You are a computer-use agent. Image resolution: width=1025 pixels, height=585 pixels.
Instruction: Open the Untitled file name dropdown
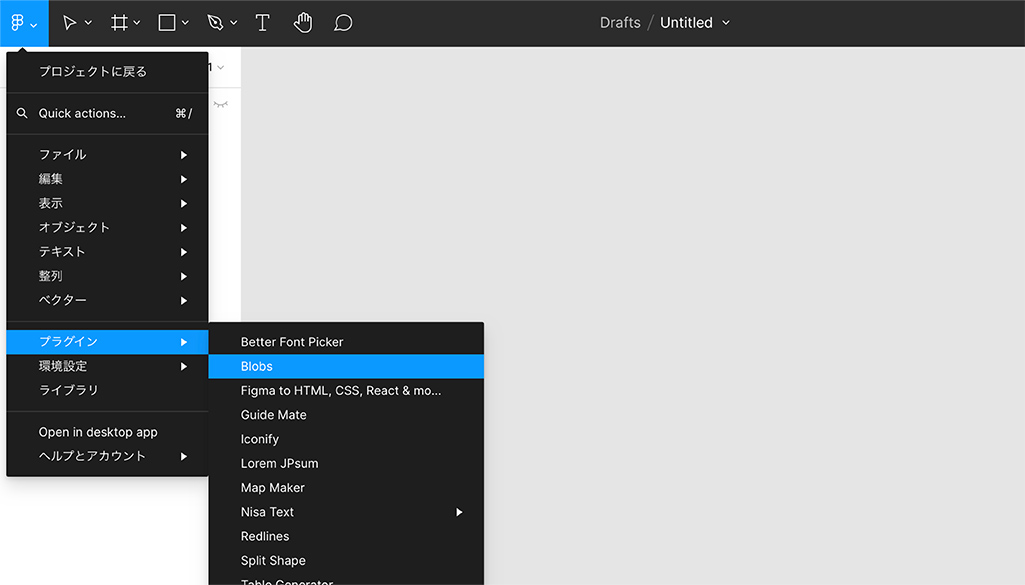(695, 23)
